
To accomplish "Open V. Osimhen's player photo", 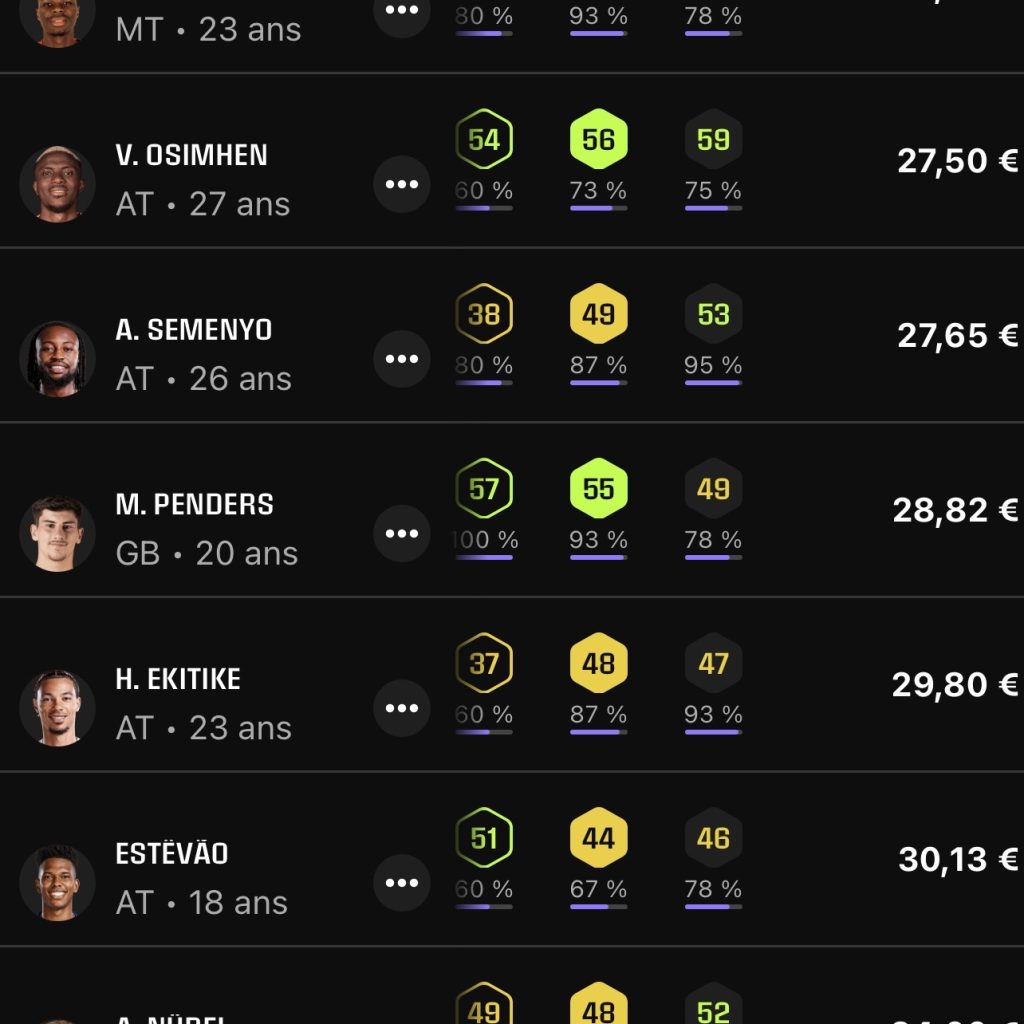I will (57, 185).
